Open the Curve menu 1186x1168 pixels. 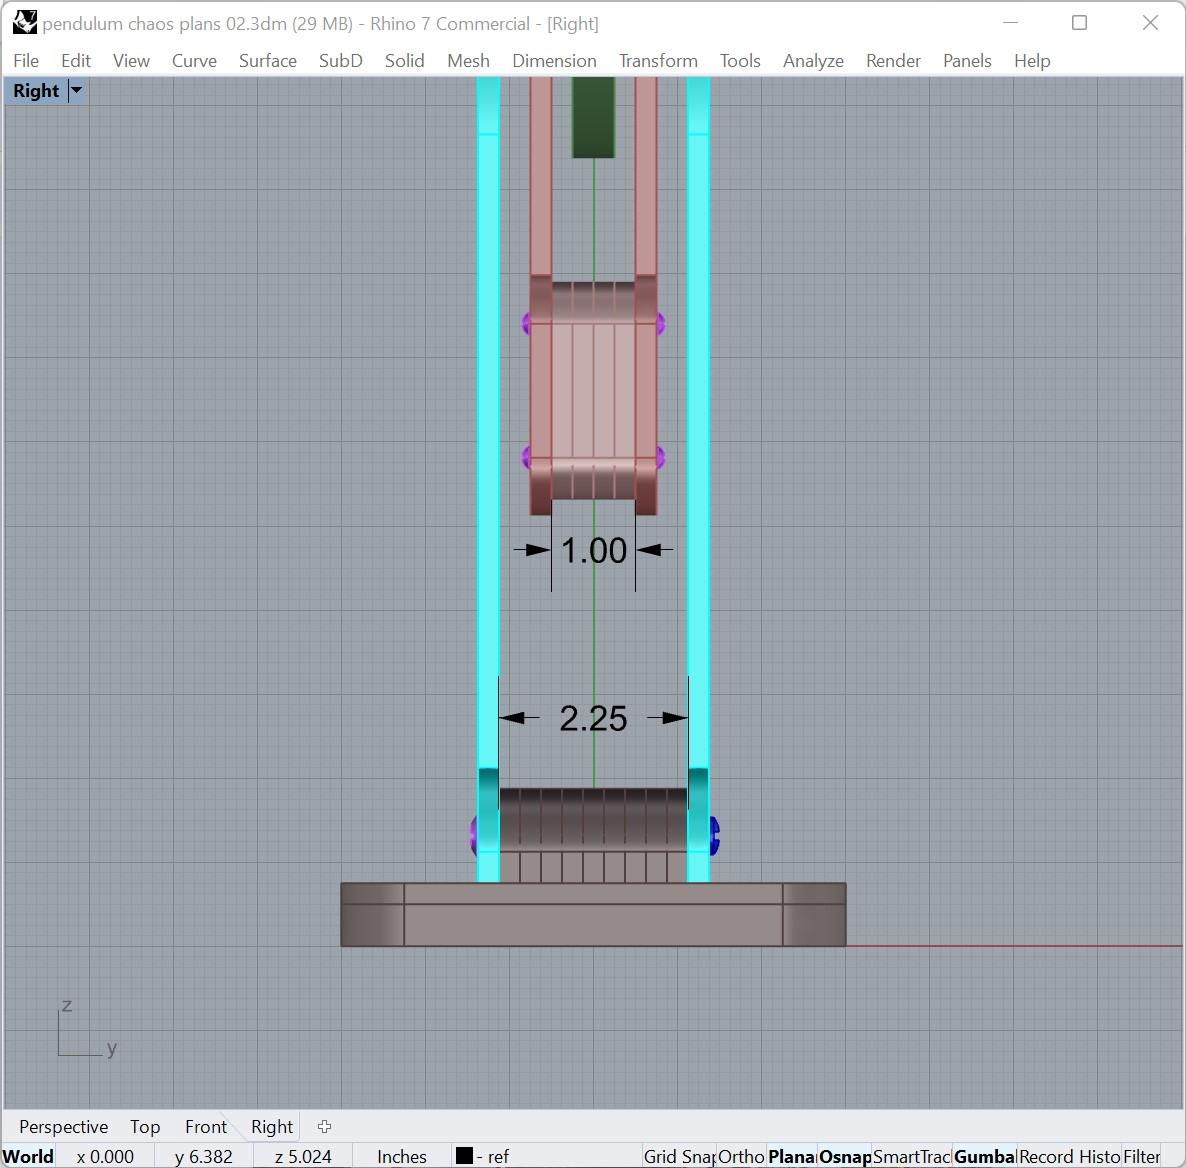point(194,61)
